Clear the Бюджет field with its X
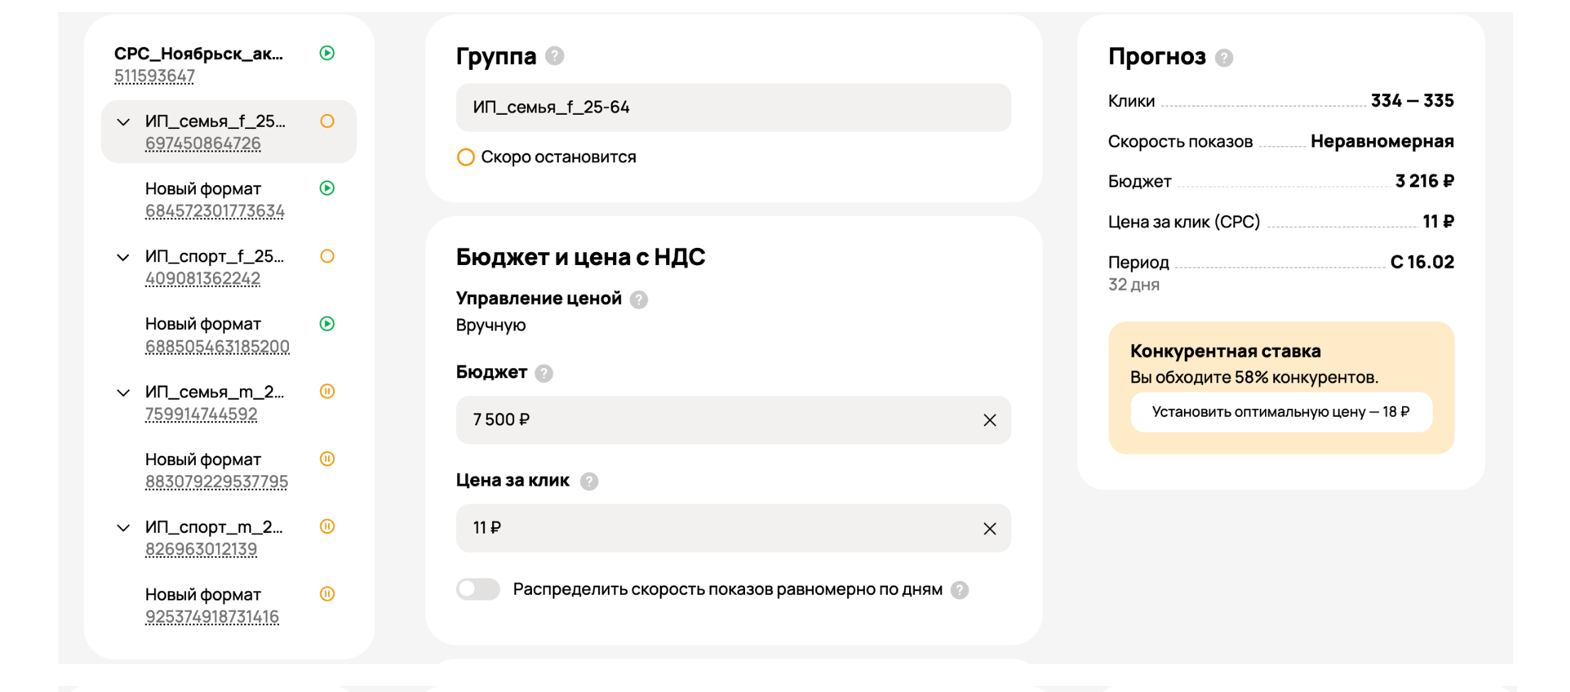The height and width of the screenshot is (692, 1570). [x=989, y=420]
